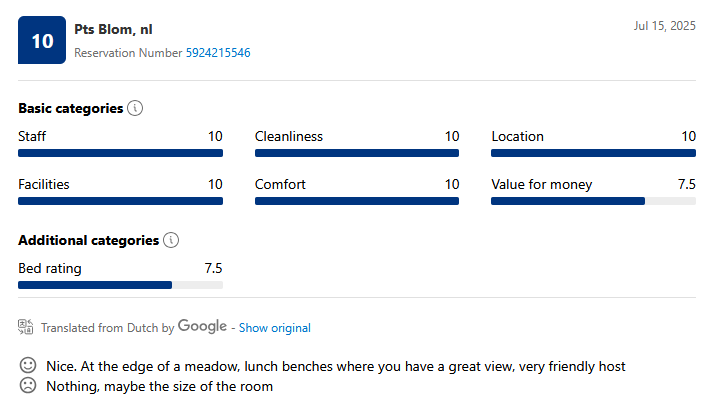Image resolution: width=717 pixels, height=398 pixels.
Task: Click the Facilities rating bar
Action: [x=120, y=201]
